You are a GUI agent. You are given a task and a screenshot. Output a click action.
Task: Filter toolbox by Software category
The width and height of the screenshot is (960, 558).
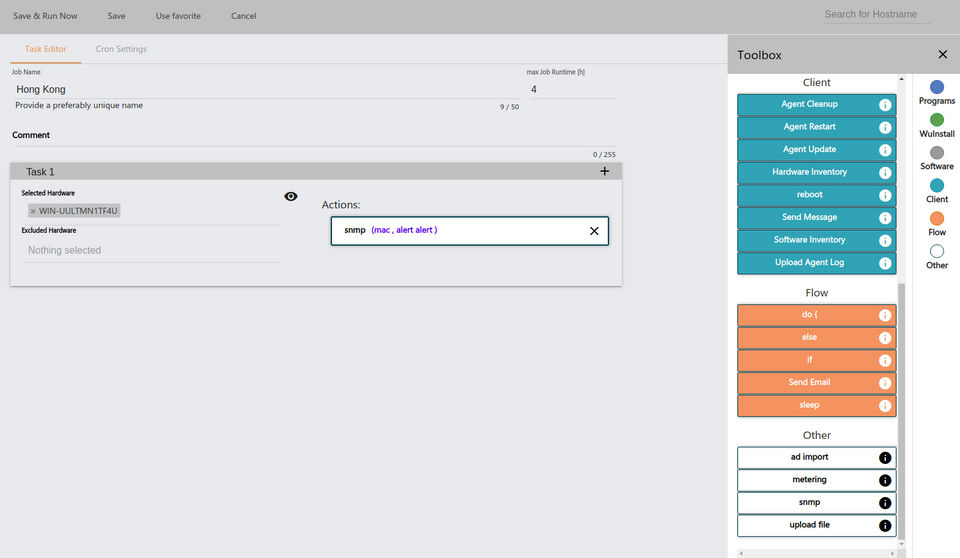click(x=937, y=158)
